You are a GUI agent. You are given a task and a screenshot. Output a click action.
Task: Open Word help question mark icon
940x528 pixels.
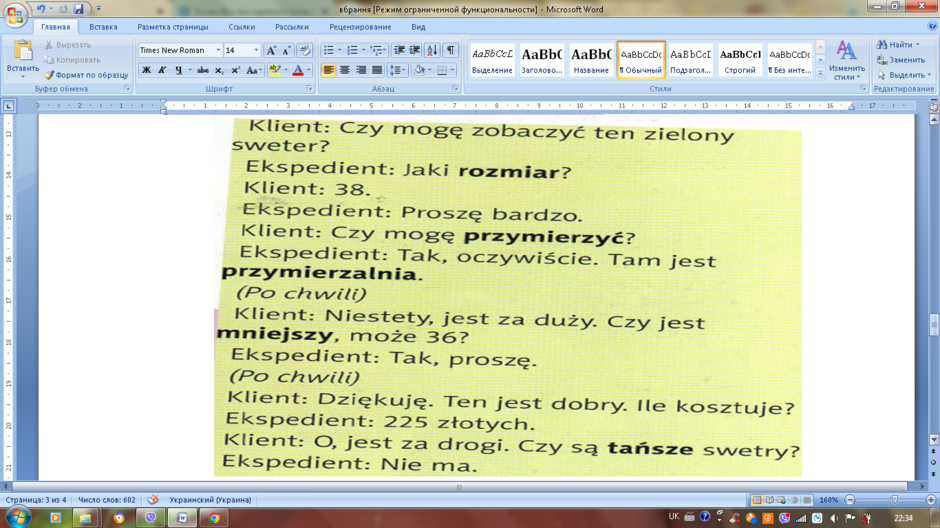pos(932,26)
